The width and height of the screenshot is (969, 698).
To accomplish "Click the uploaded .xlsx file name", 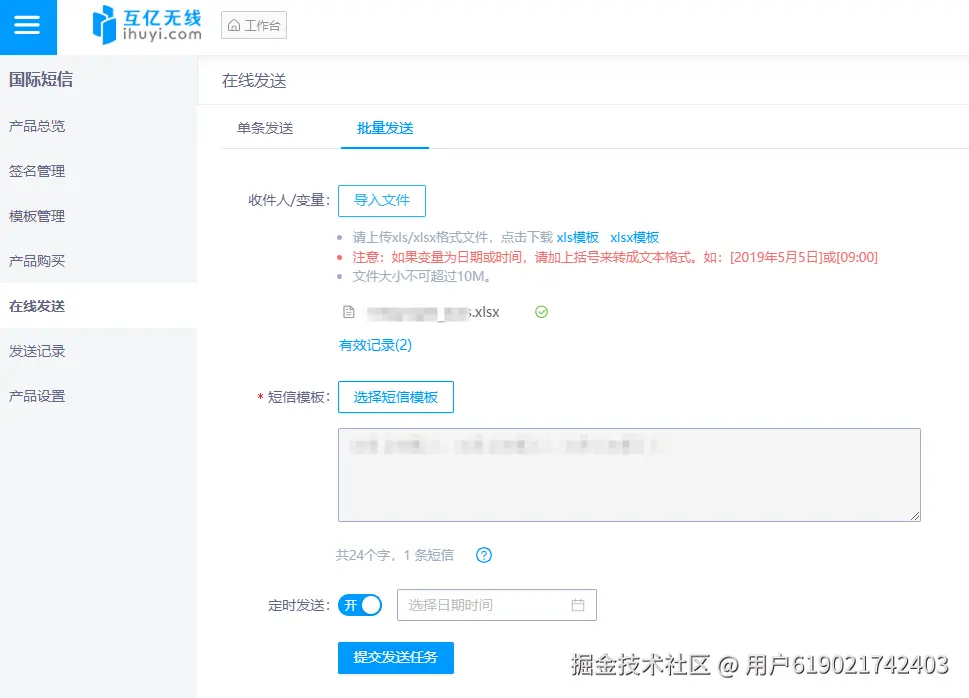I will point(433,312).
